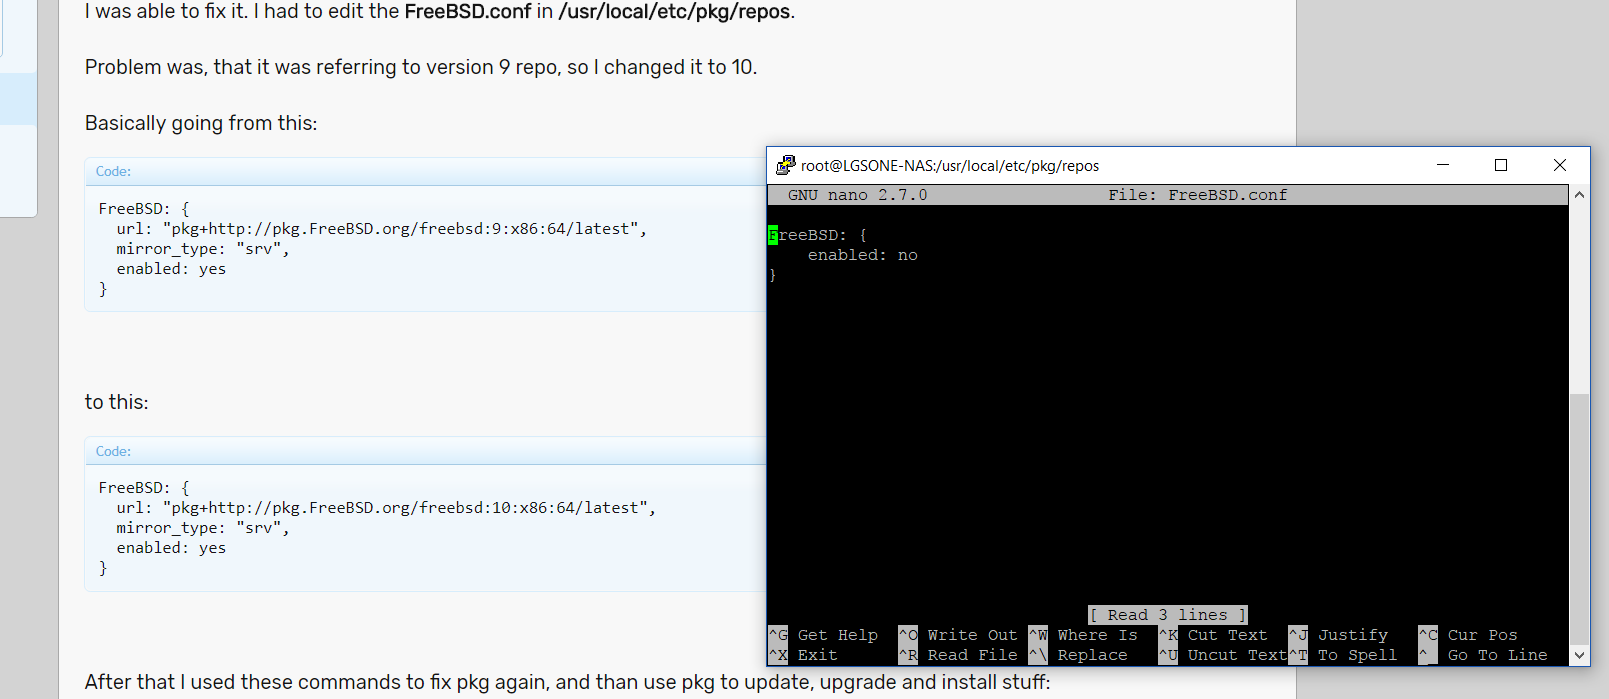Click url line with freebsd:9 in code block
This screenshot has width=1609, height=699.
click(382, 229)
